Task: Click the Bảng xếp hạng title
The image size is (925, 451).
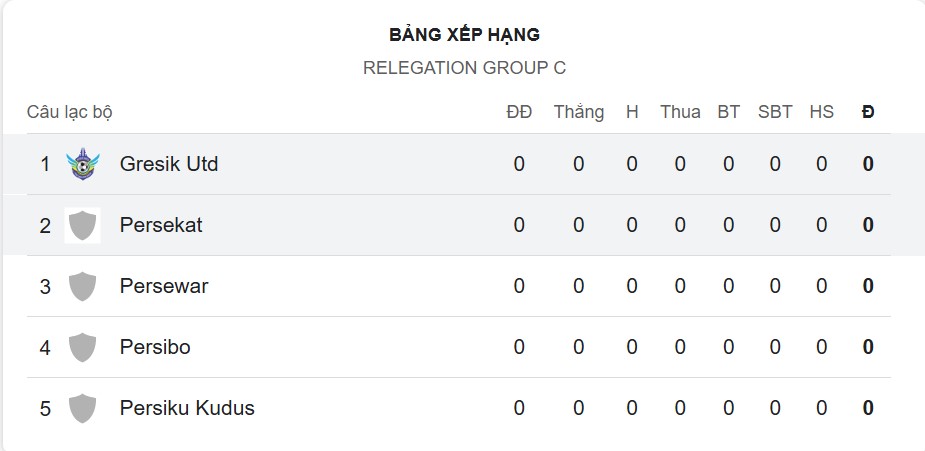Action: coord(464,35)
